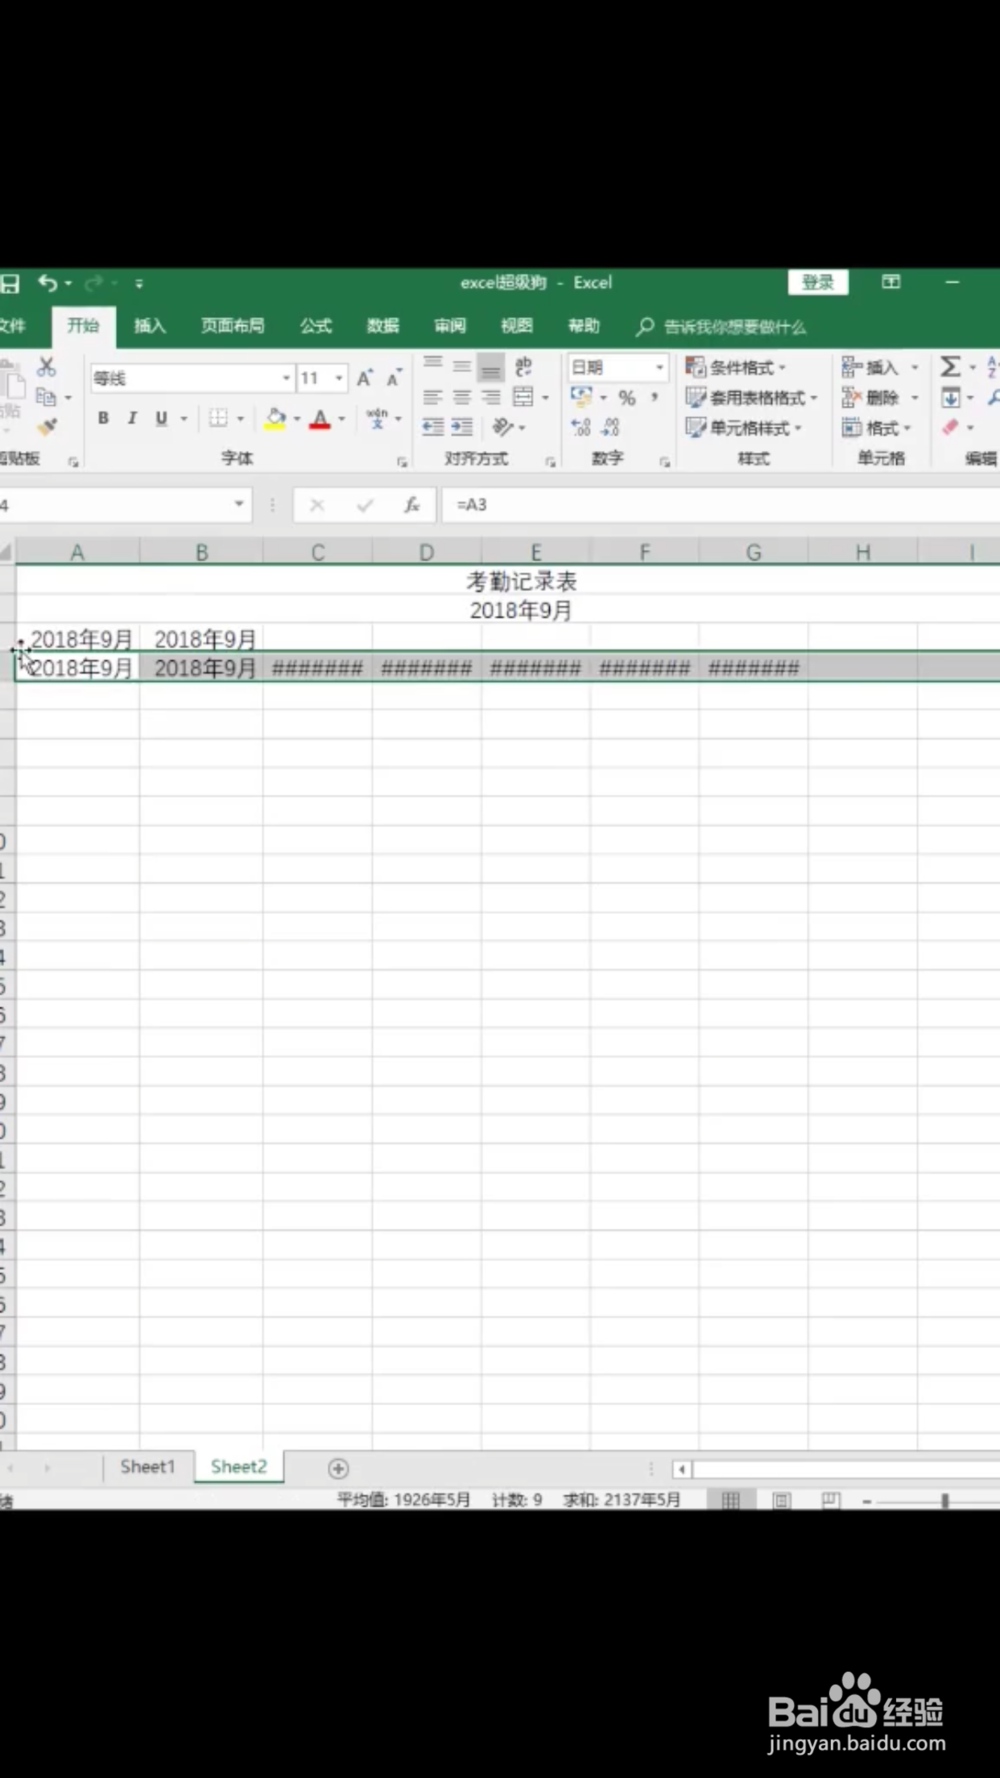The height and width of the screenshot is (1778, 1000).
Task: Open the 数据 ribbon tab
Action: coord(383,326)
